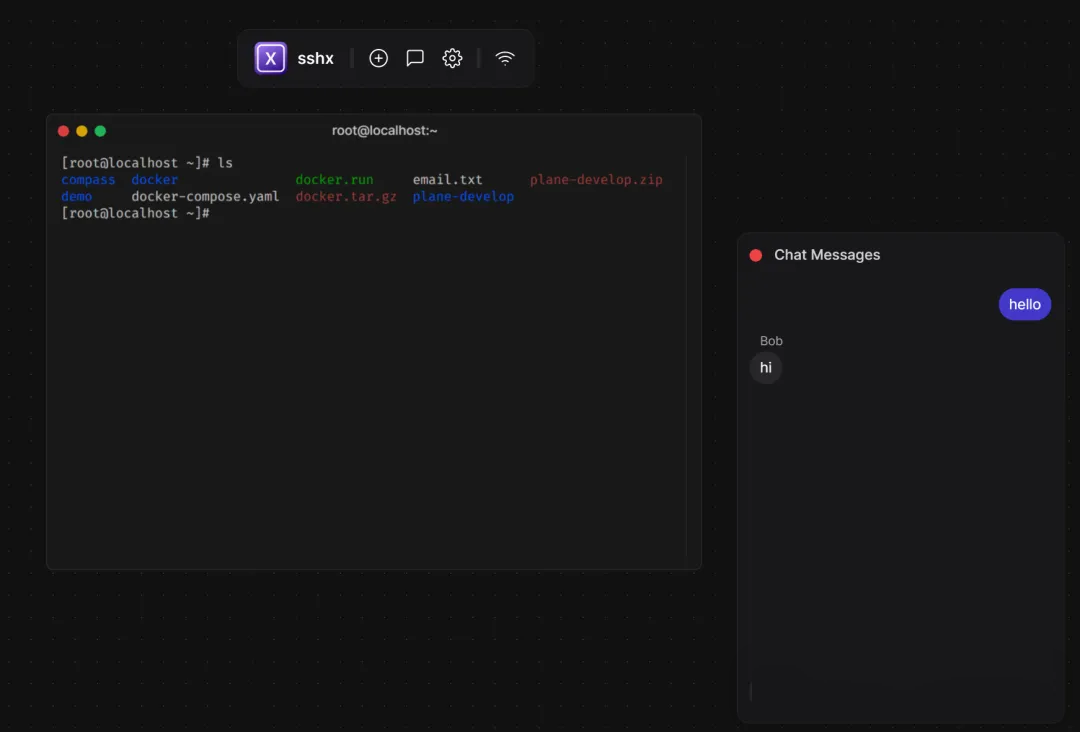Minimize the terminal using the yellow dot
The image size is (1080, 732).
point(82,131)
